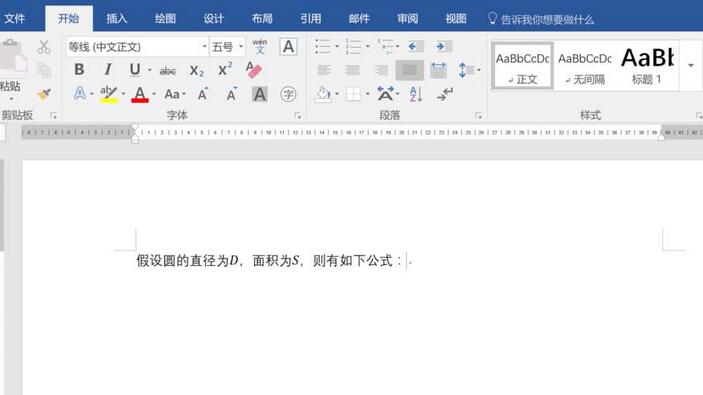
Task: Toggle Underline formatting
Action: pyautogui.click(x=135, y=70)
